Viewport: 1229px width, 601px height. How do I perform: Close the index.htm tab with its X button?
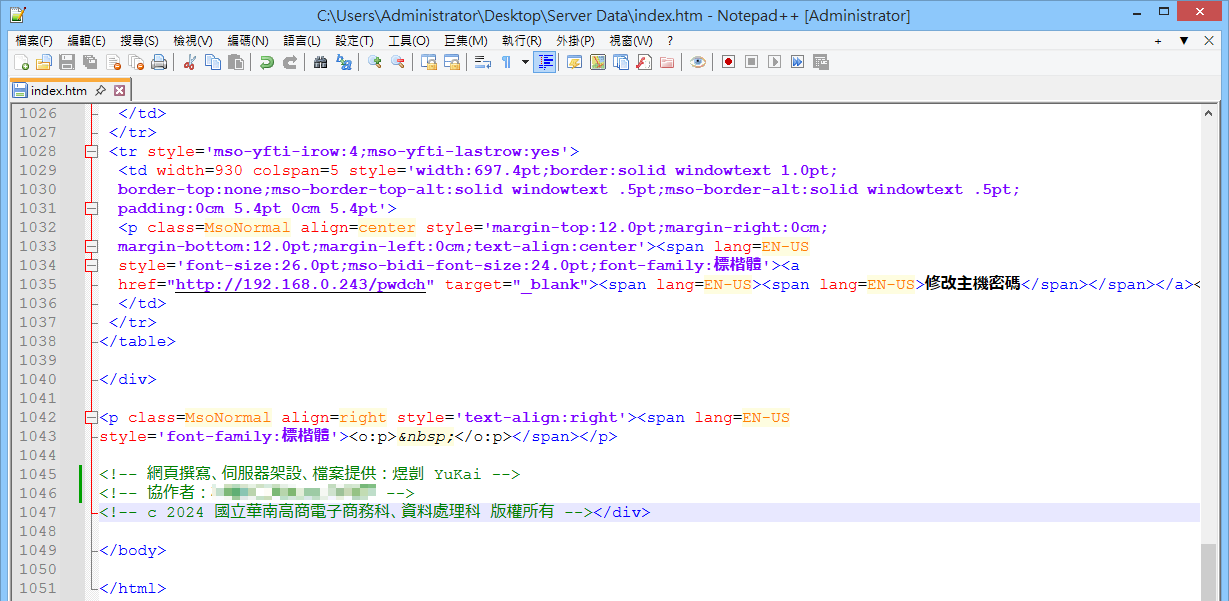click(119, 90)
